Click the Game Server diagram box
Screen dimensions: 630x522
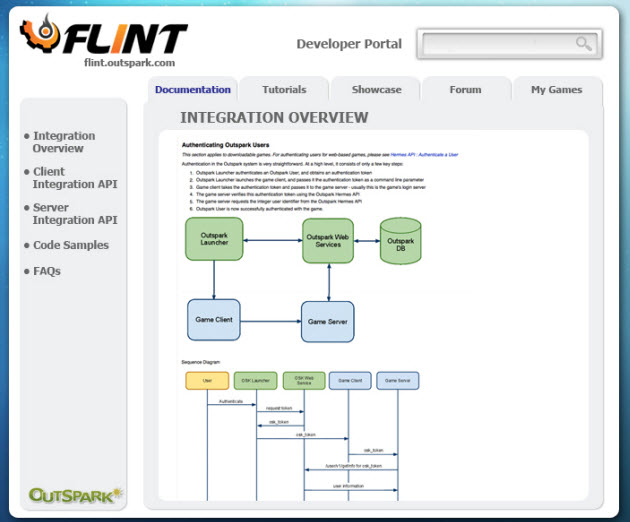327,321
